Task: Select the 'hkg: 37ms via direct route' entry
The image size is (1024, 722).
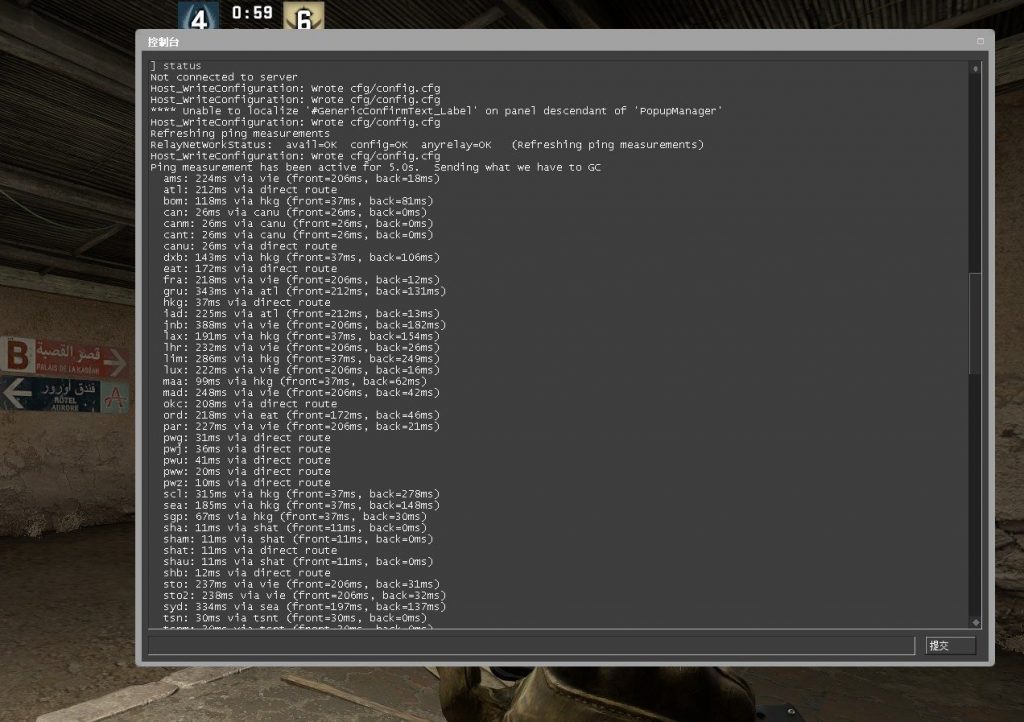Action: pos(246,302)
